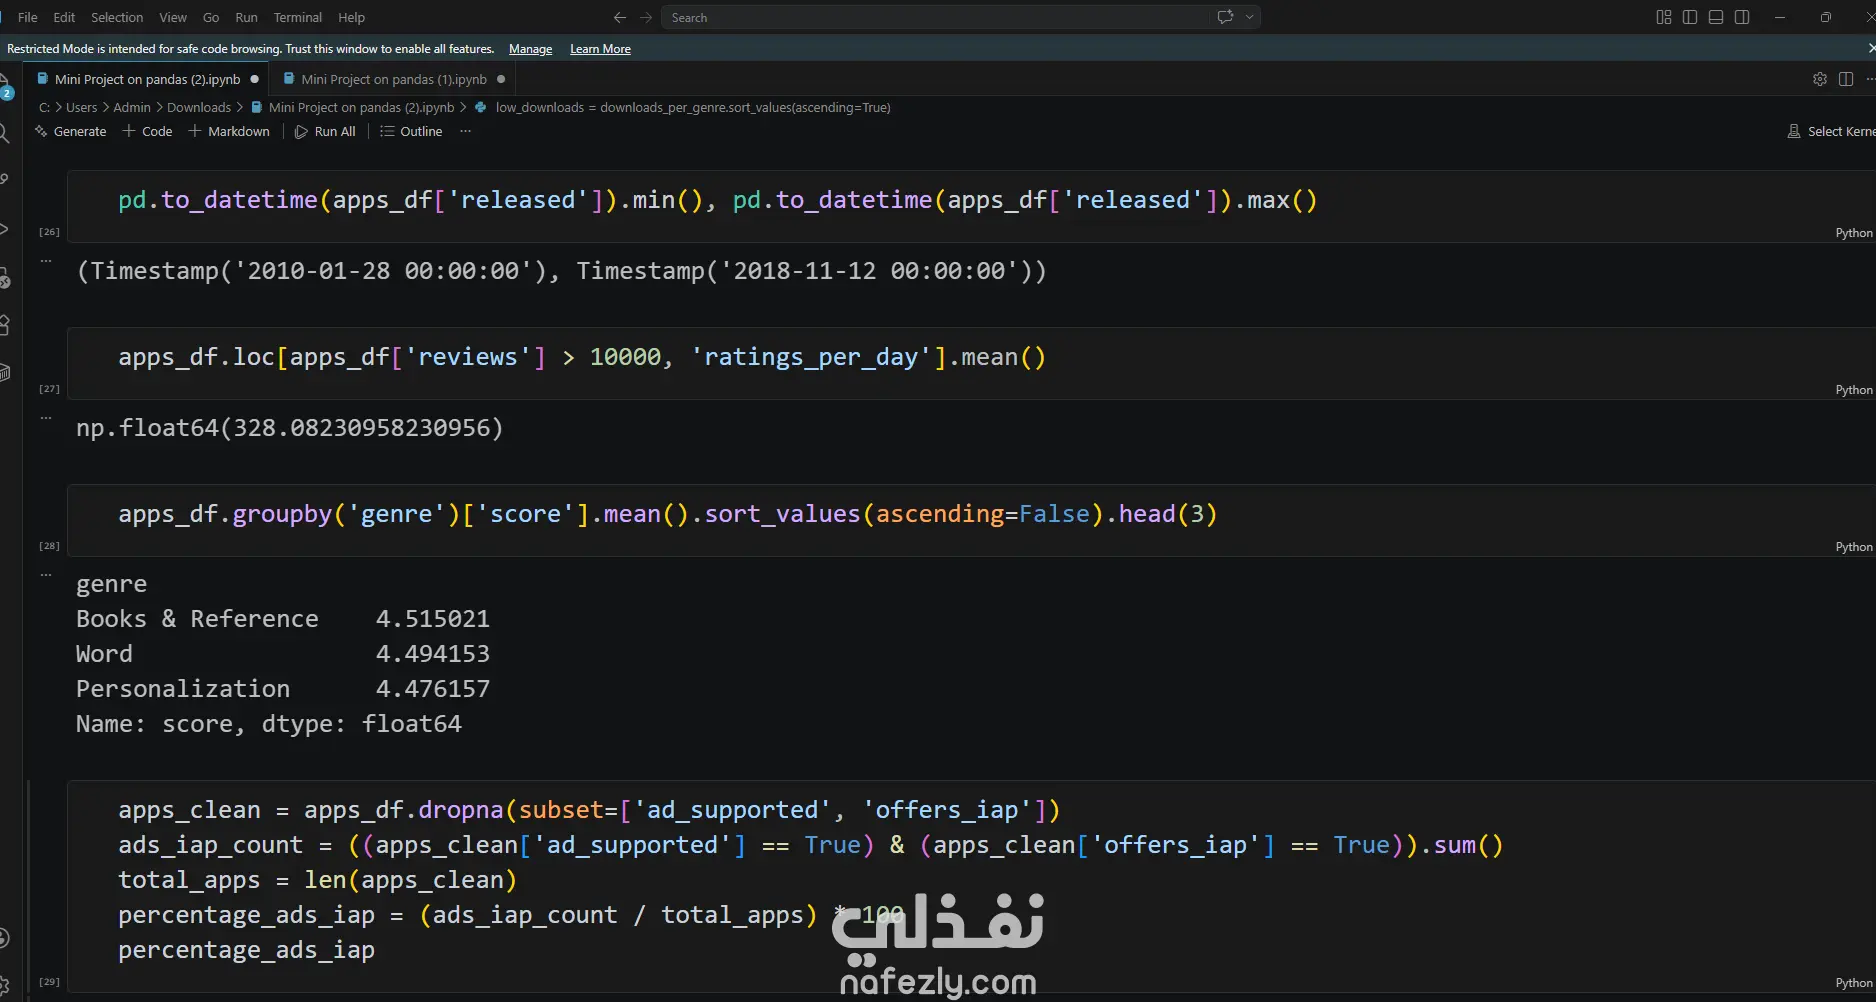Open output ellipsis menu for cell 28
This screenshot has width=1876, height=1002.
[46, 574]
